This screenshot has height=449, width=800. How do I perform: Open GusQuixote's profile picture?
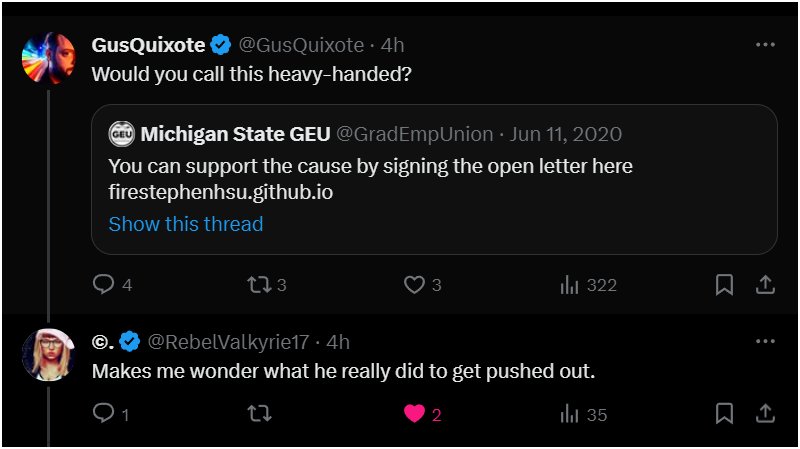[x=47, y=56]
